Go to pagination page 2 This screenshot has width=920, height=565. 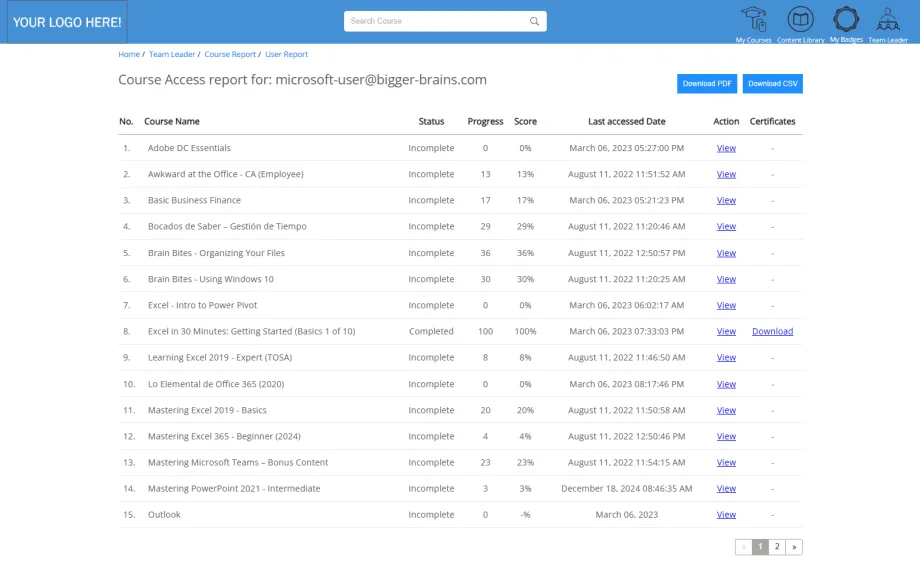point(777,547)
